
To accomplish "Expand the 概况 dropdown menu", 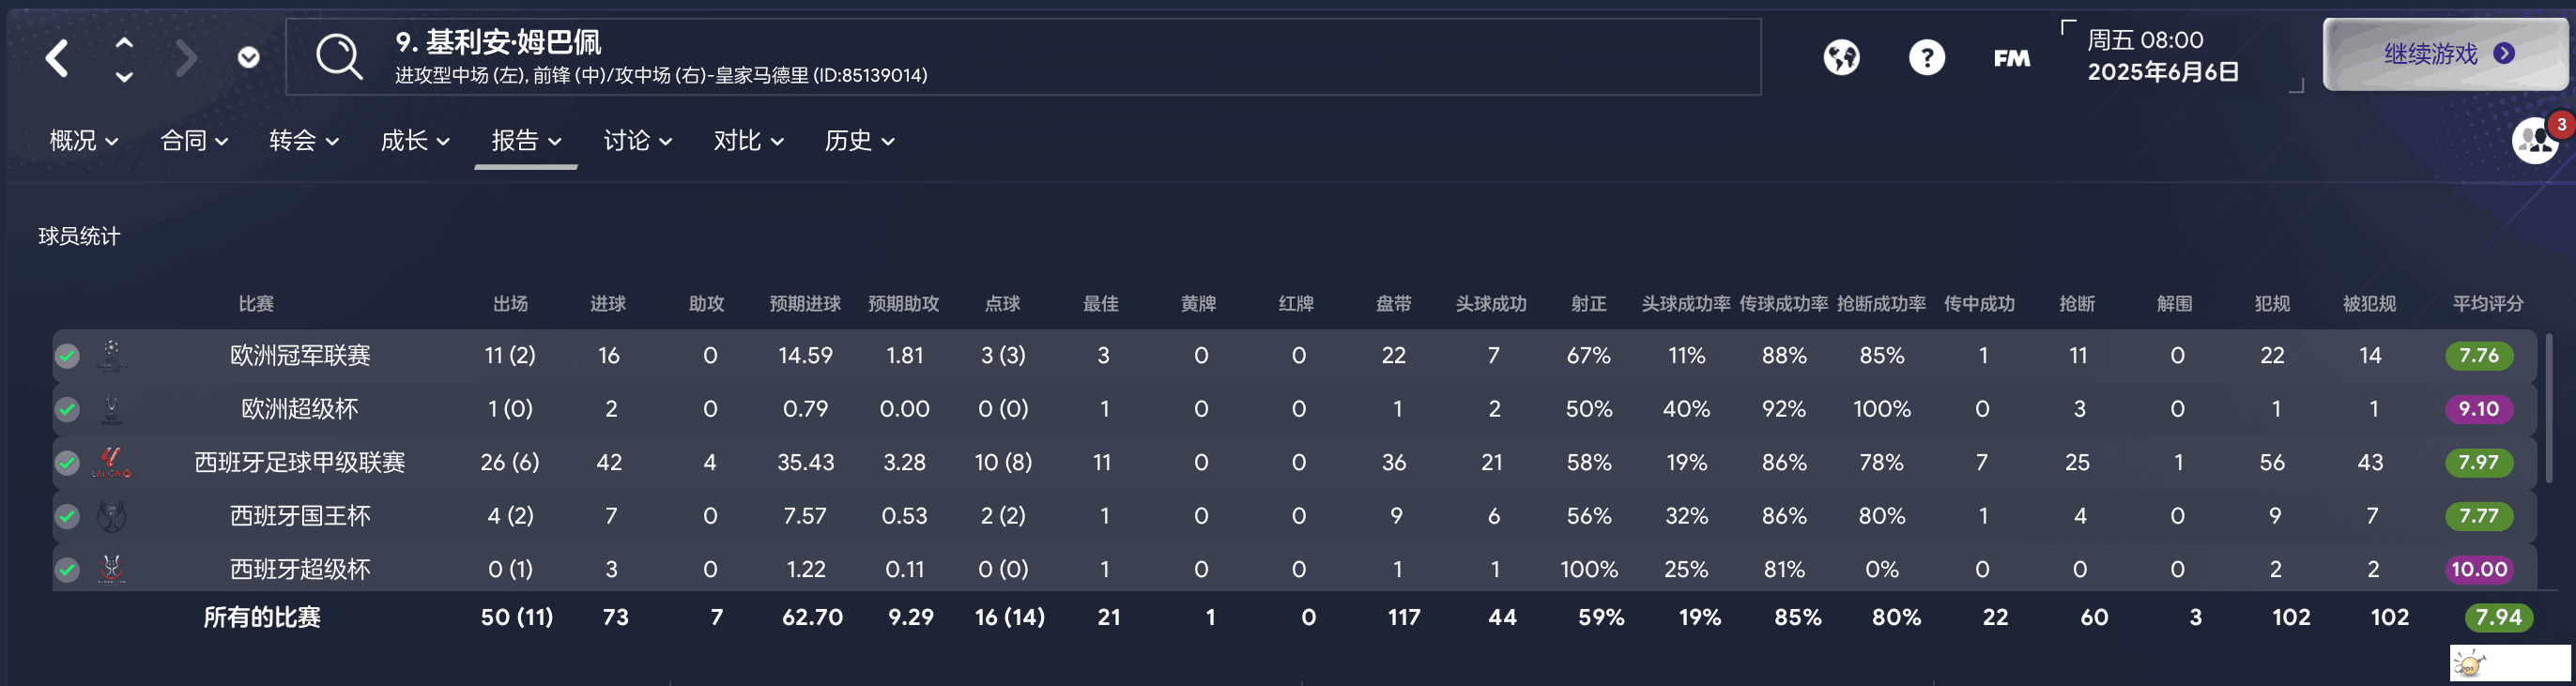I will 84,141.
